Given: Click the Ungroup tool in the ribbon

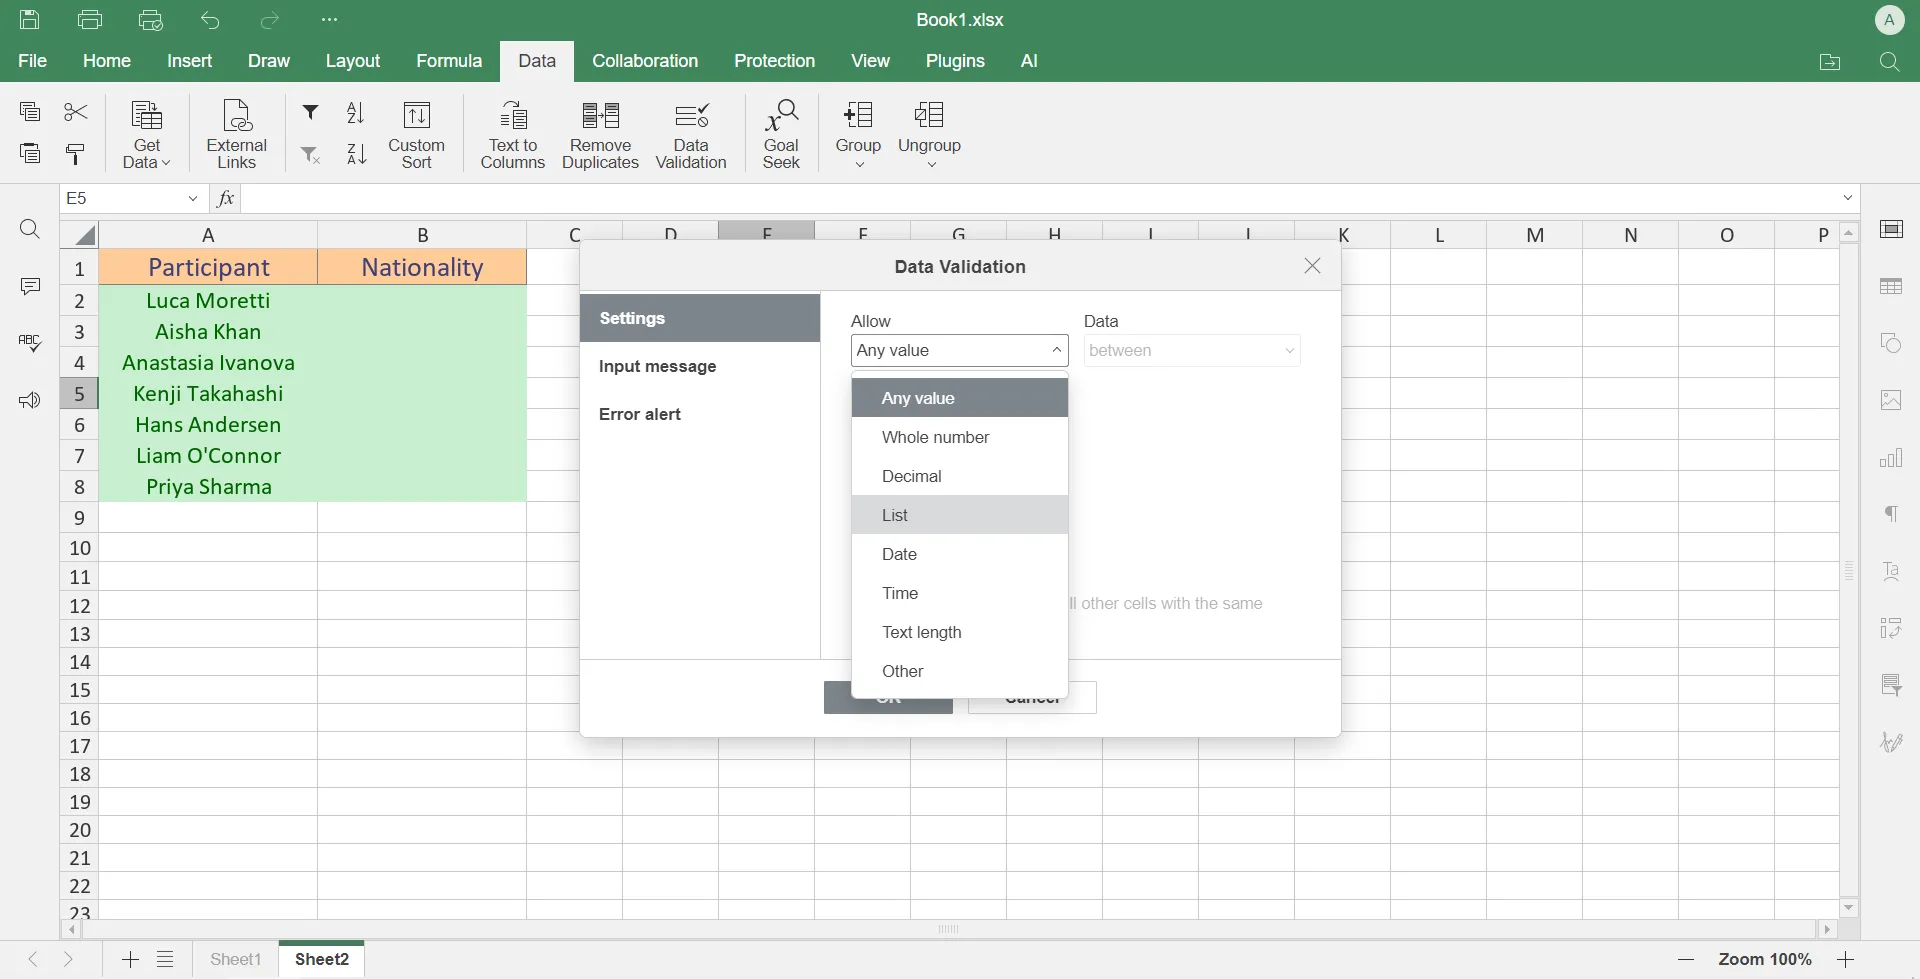Looking at the screenshot, I should (929, 133).
